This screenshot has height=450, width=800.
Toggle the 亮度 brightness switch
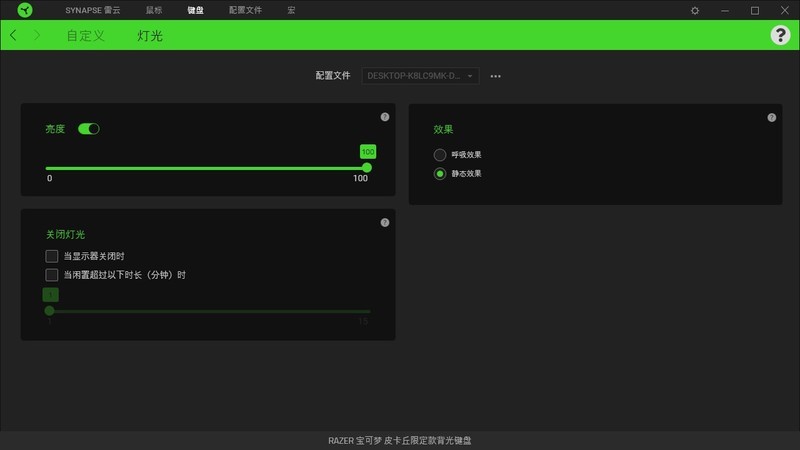[x=89, y=129]
